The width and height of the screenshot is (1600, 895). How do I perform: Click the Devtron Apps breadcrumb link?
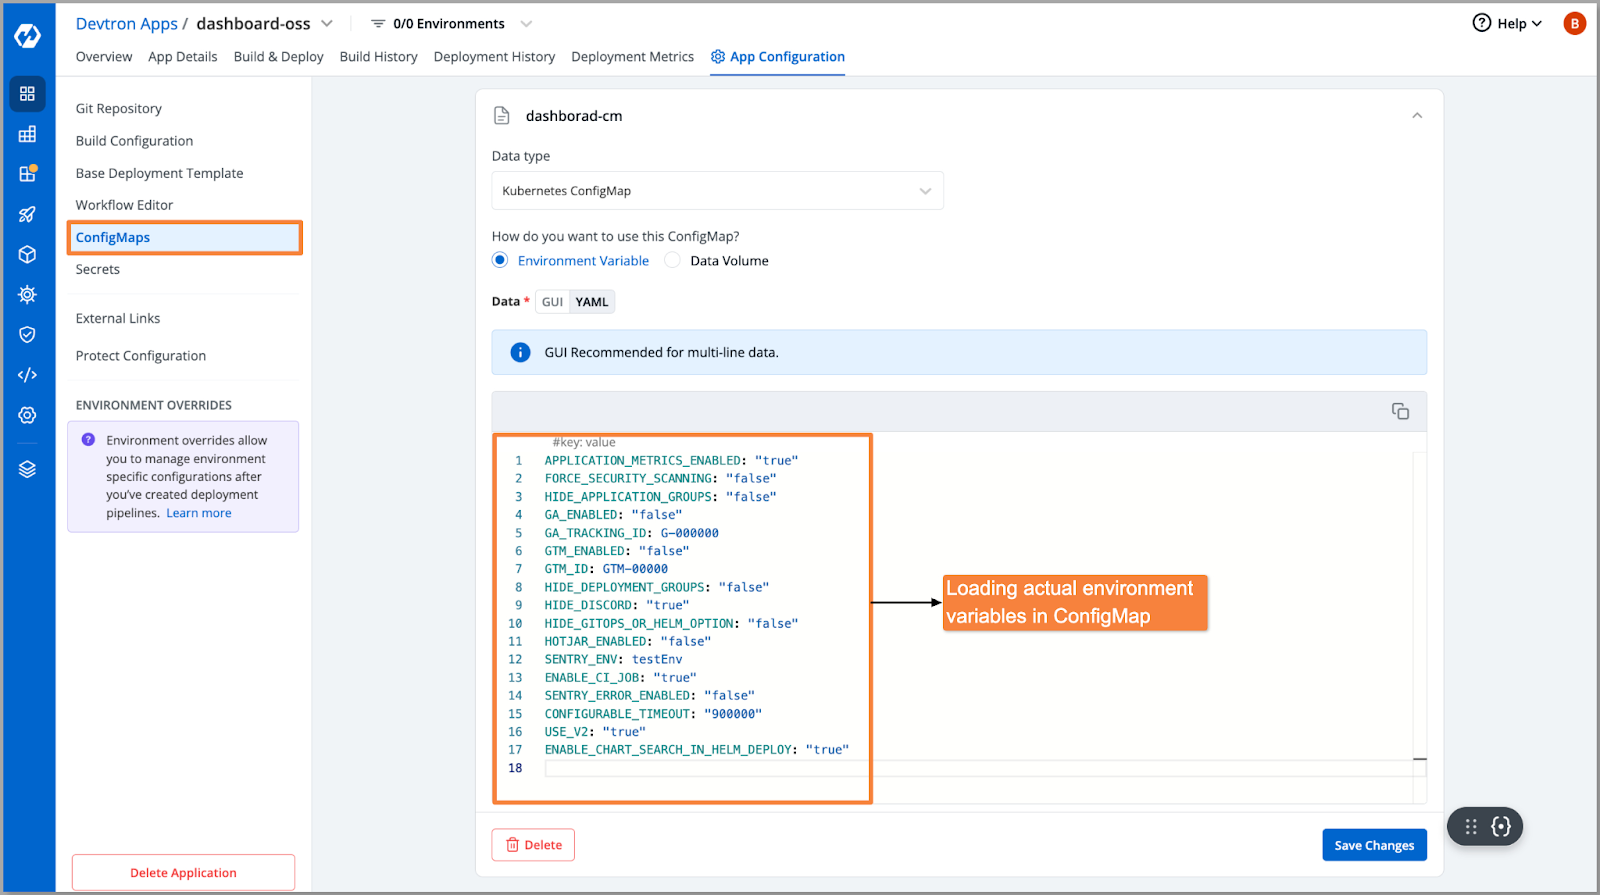pyautogui.click(x=127, y=23)
